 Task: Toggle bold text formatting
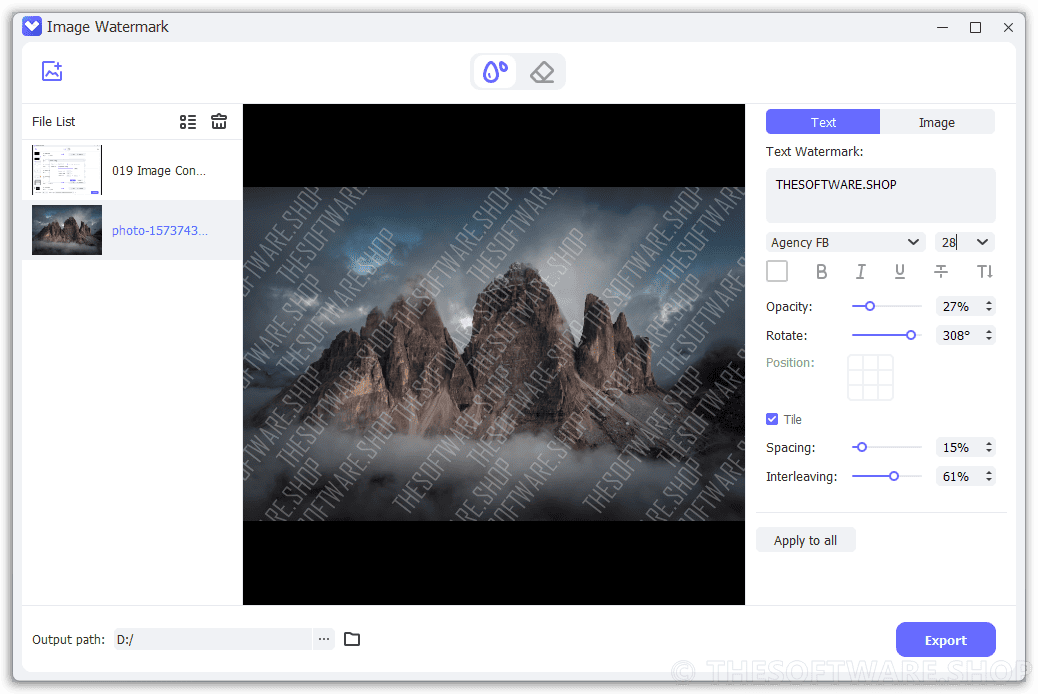(821, 272)
